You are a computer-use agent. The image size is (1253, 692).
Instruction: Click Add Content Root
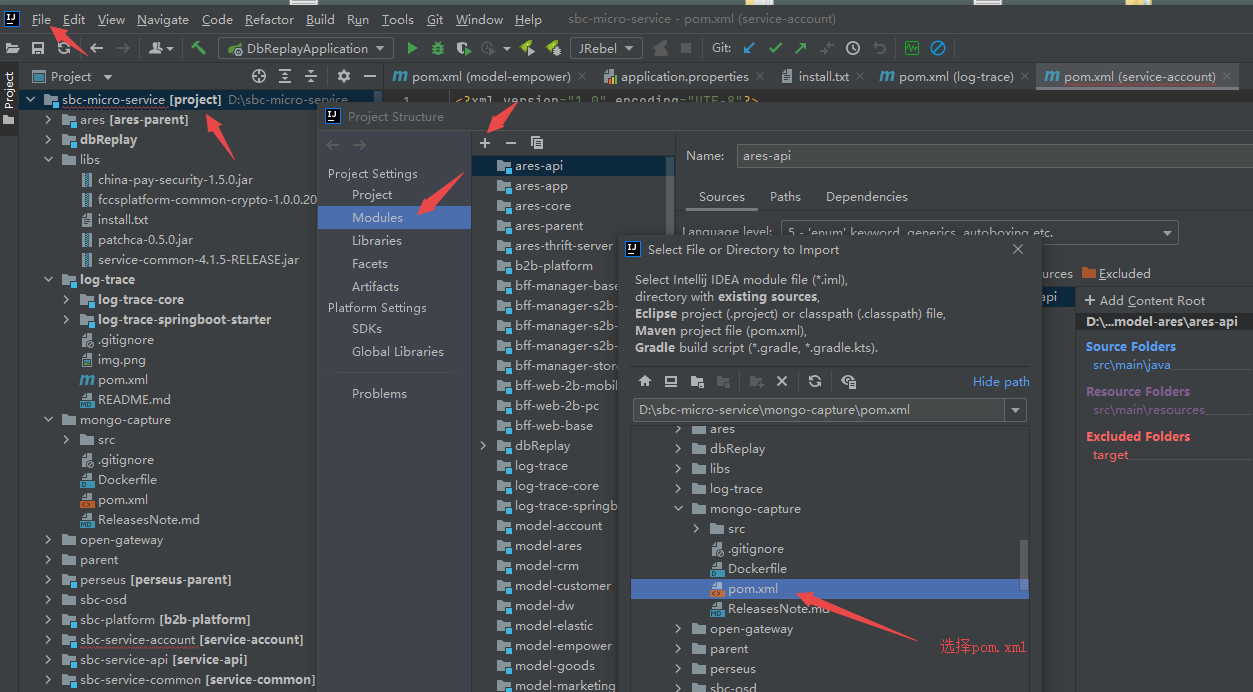click(1145, 301)
